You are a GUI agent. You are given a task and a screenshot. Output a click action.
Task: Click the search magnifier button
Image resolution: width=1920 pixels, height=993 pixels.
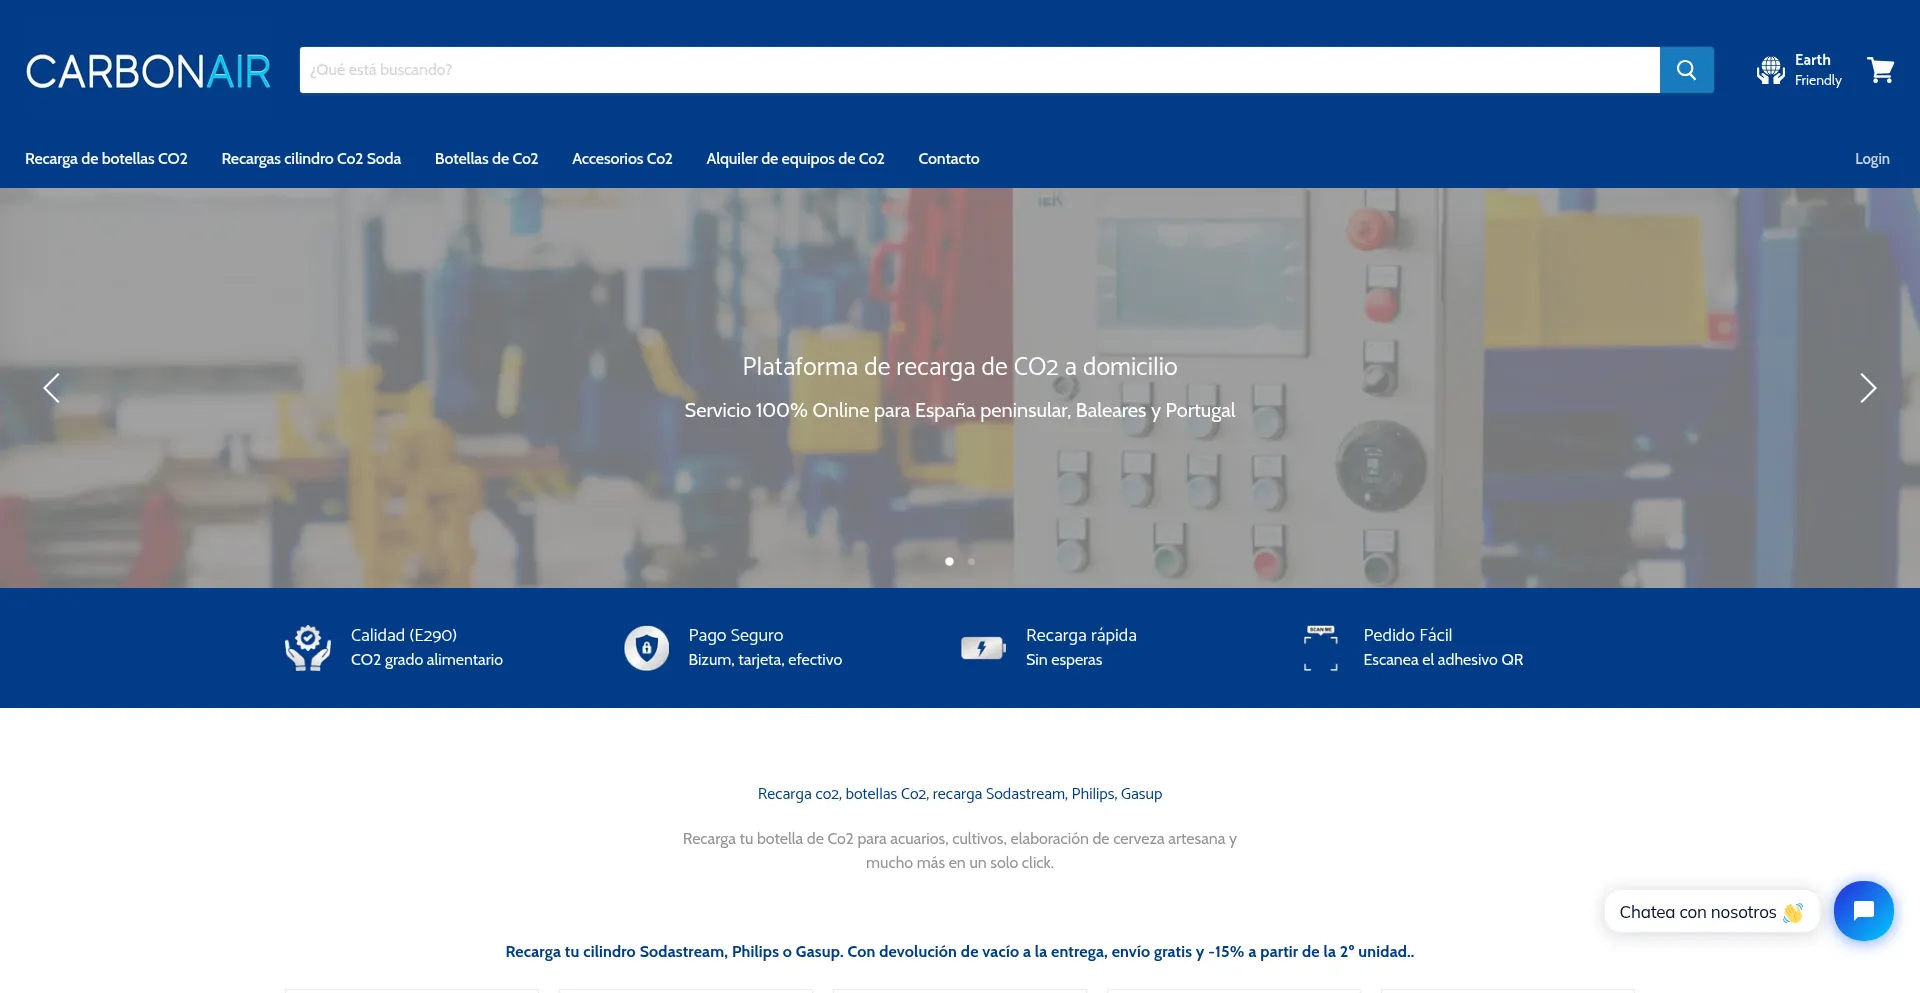click(1686, 70)
